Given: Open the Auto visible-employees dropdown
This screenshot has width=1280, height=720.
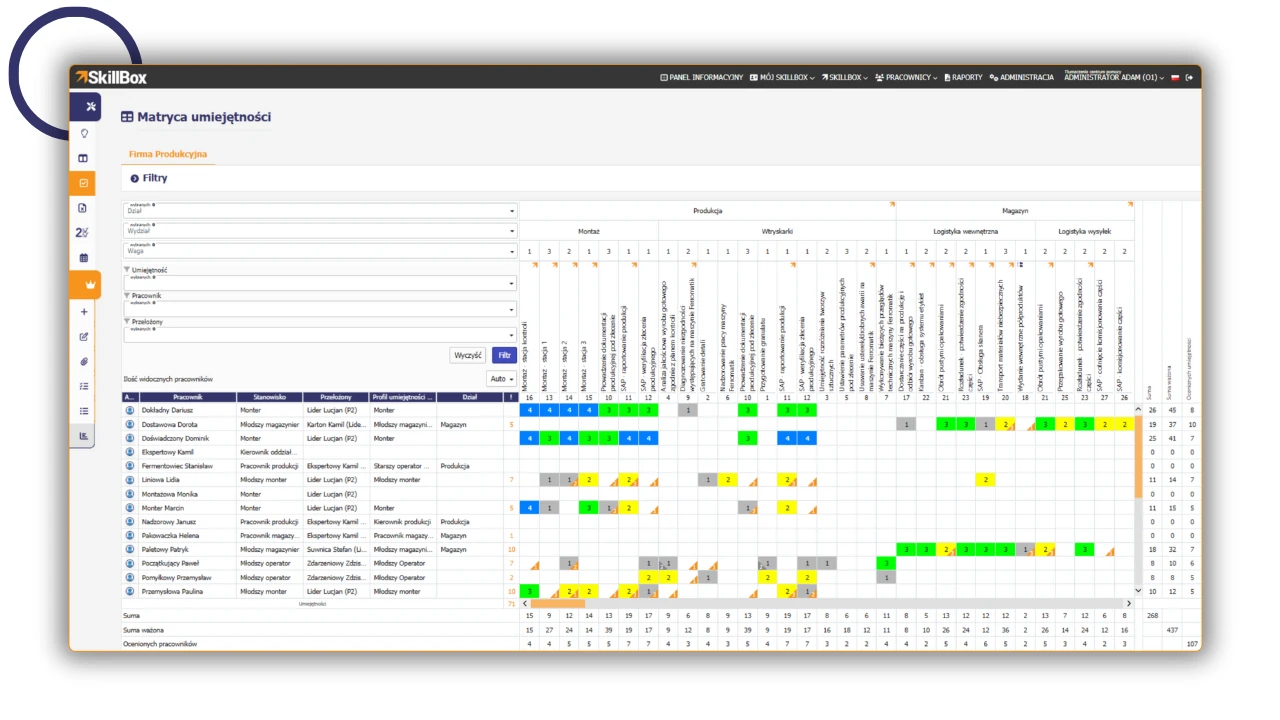Looking at the screenshot, I should click(502, 379).
